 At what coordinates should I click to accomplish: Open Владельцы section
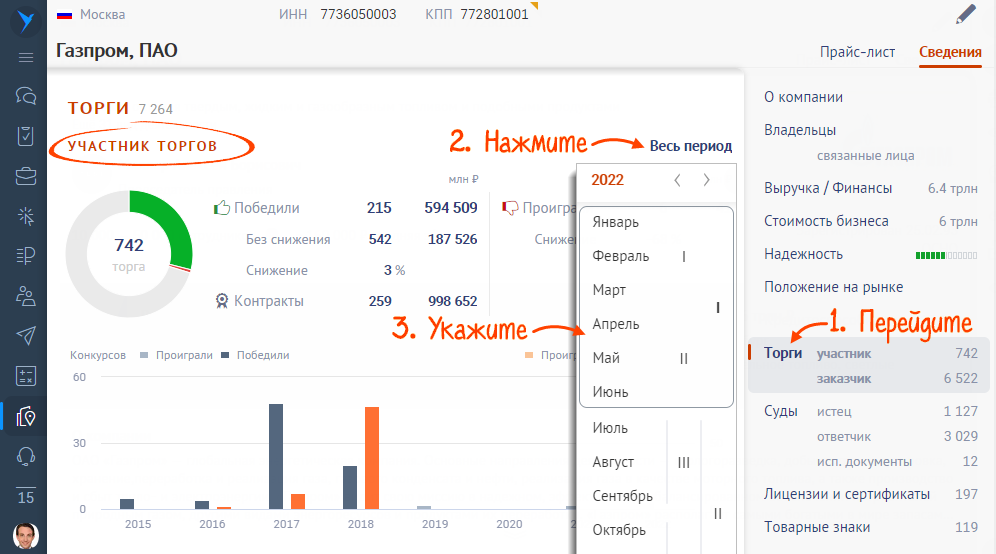point(800,130)
